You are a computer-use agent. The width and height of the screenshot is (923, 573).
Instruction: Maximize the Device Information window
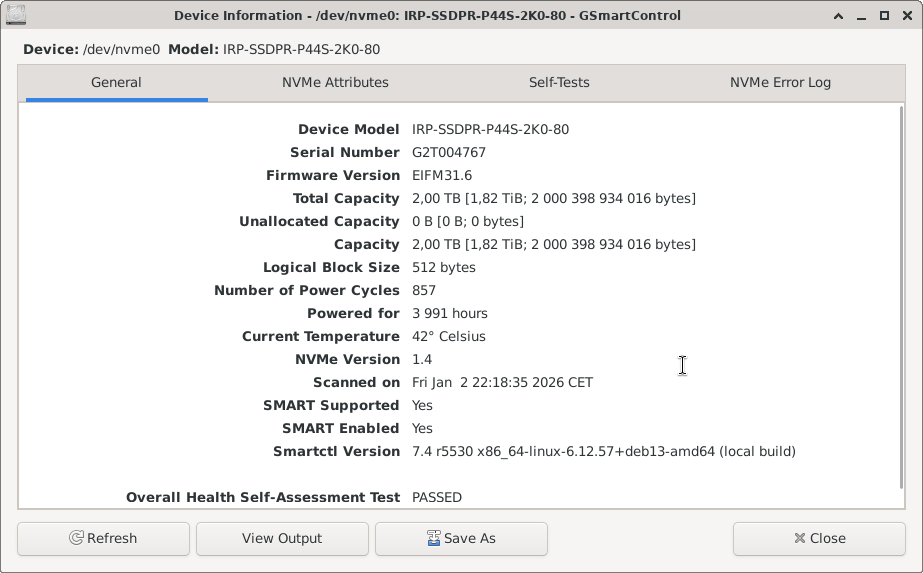[x=884, y=16]
